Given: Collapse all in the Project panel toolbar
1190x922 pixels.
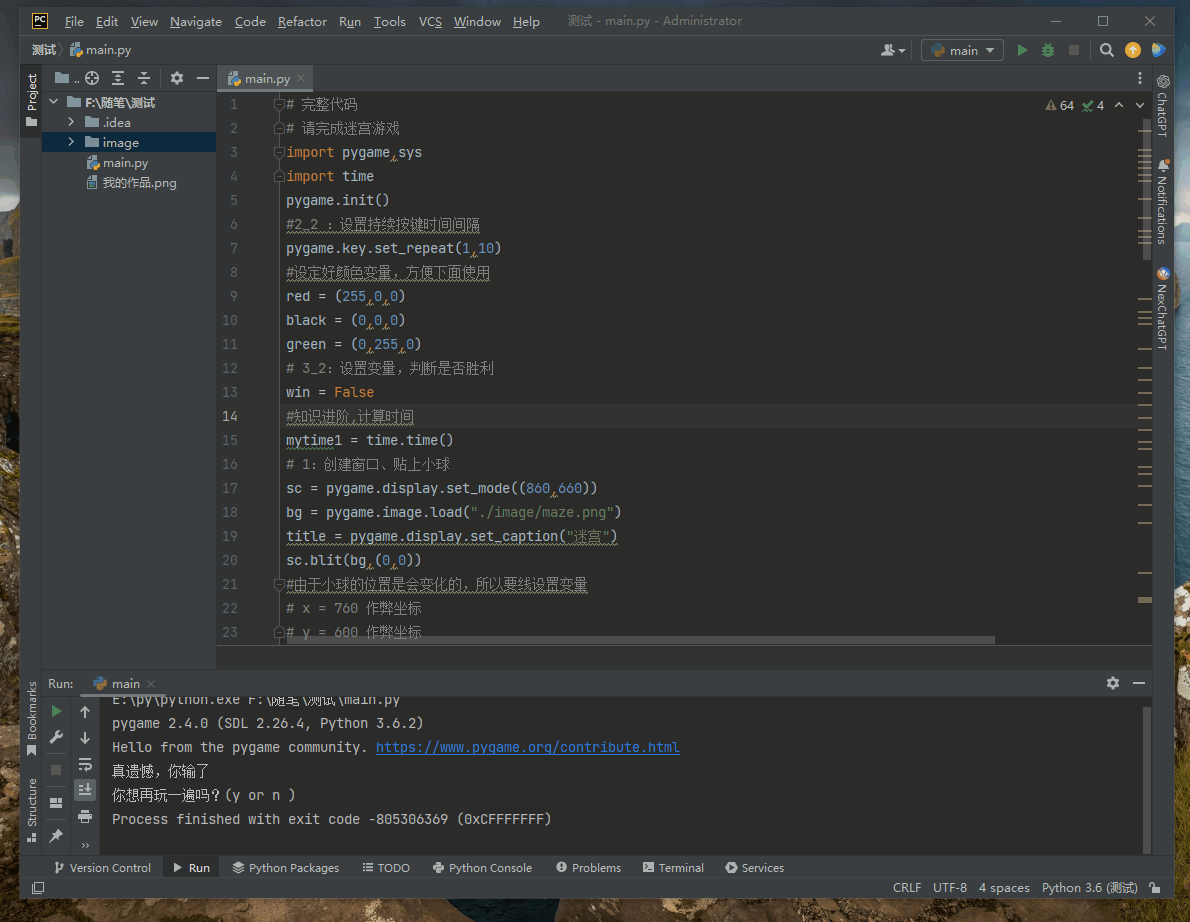Looking at the screenshot, I should click(x=144, y=78).
